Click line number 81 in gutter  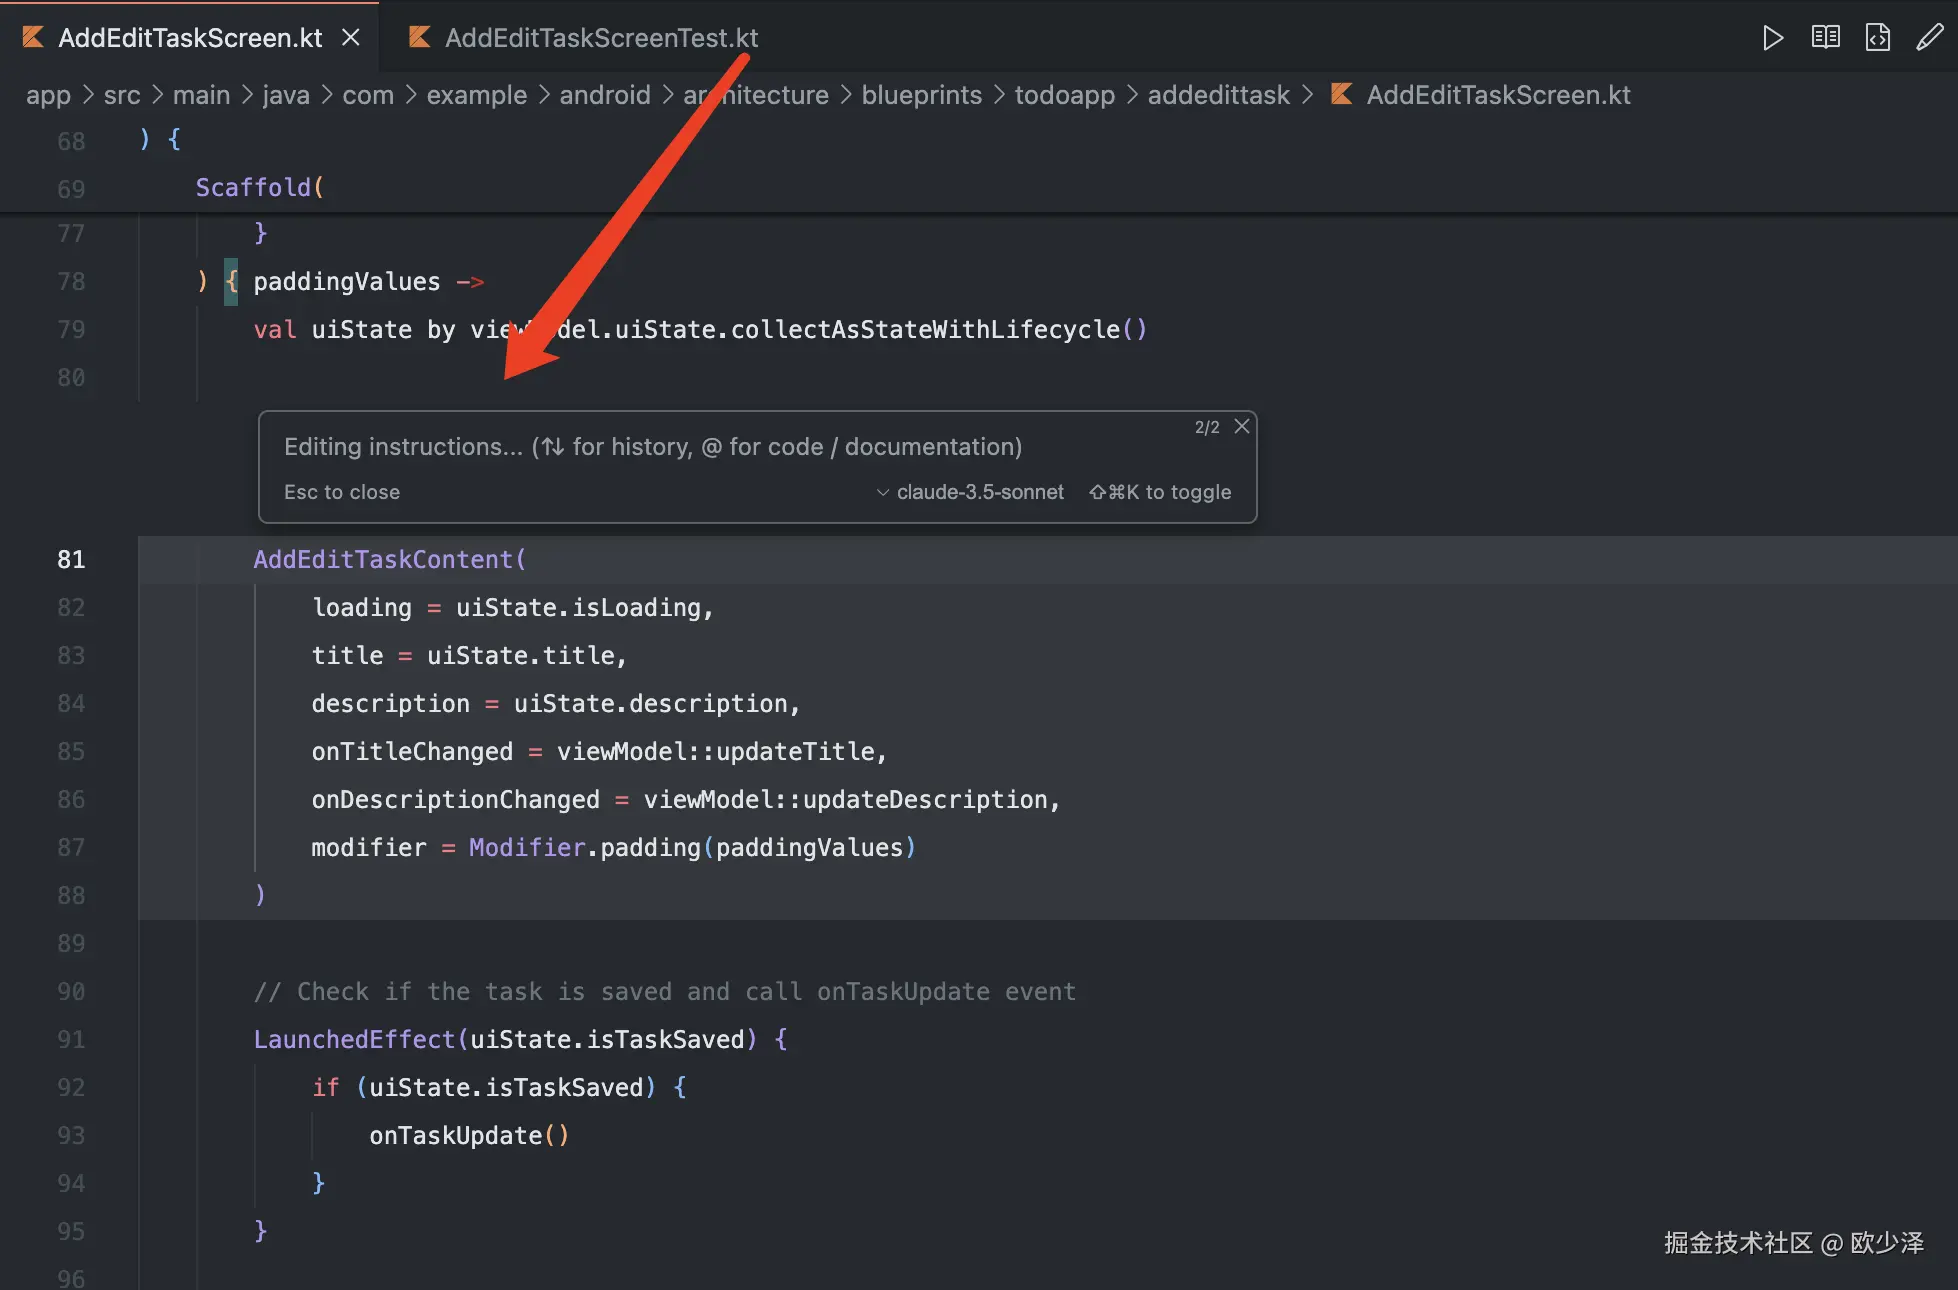(71, 560)
